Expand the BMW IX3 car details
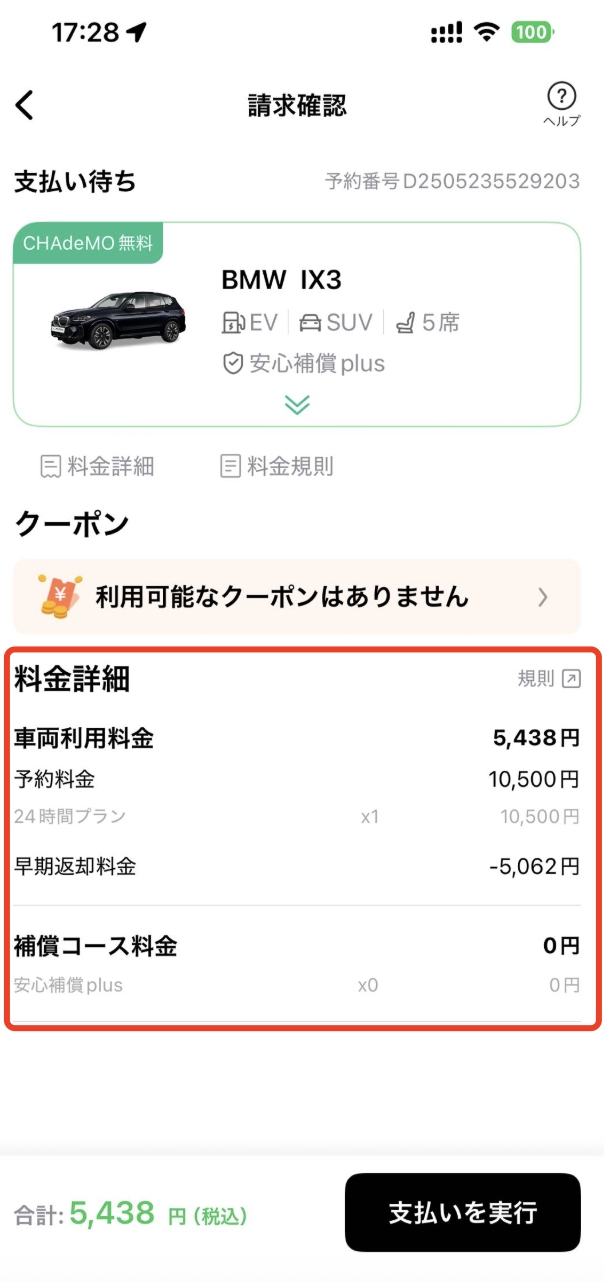Viewport: 604px width, 1282px height. click(x=297, y=404)
